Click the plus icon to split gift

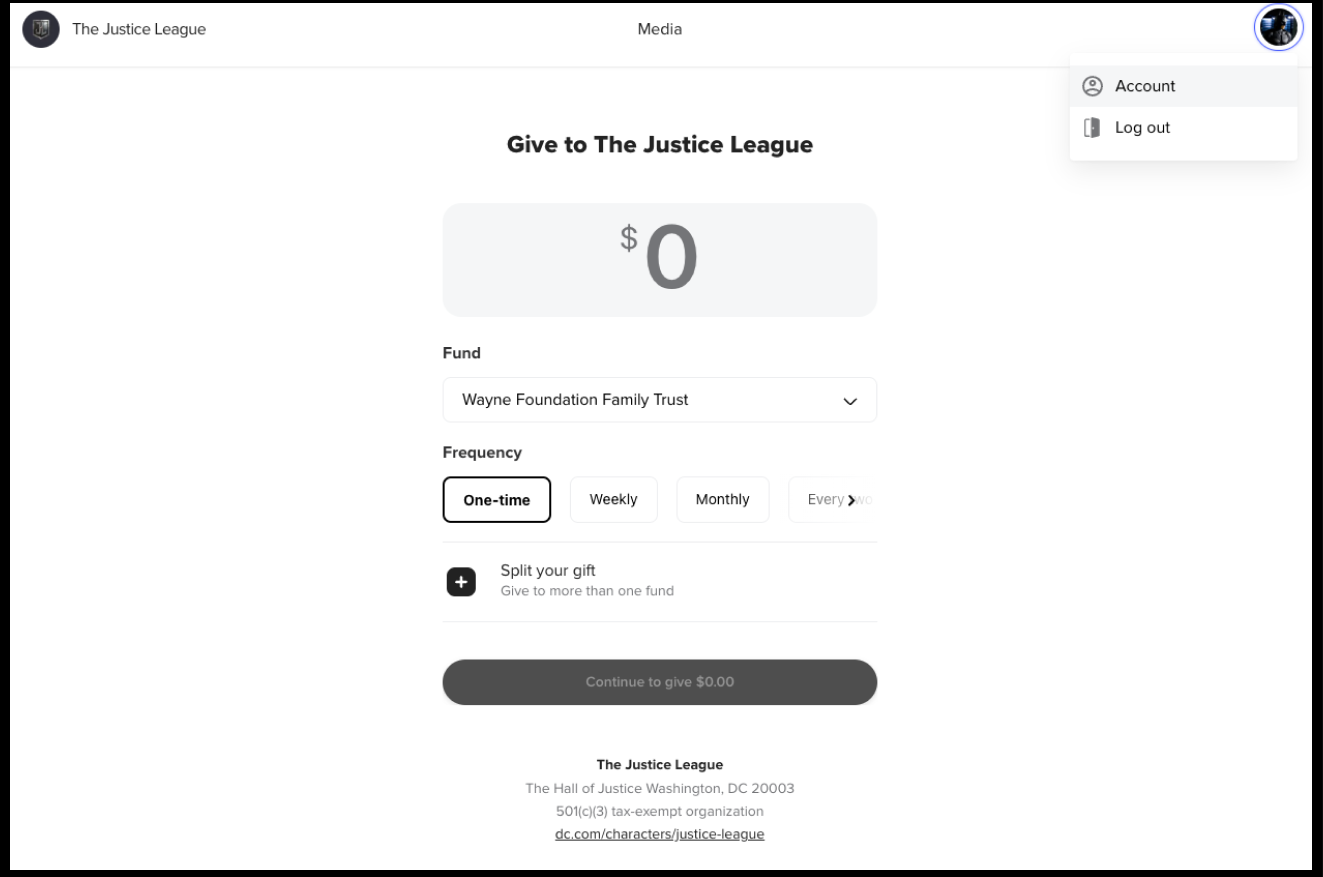(x=461, y=581)
